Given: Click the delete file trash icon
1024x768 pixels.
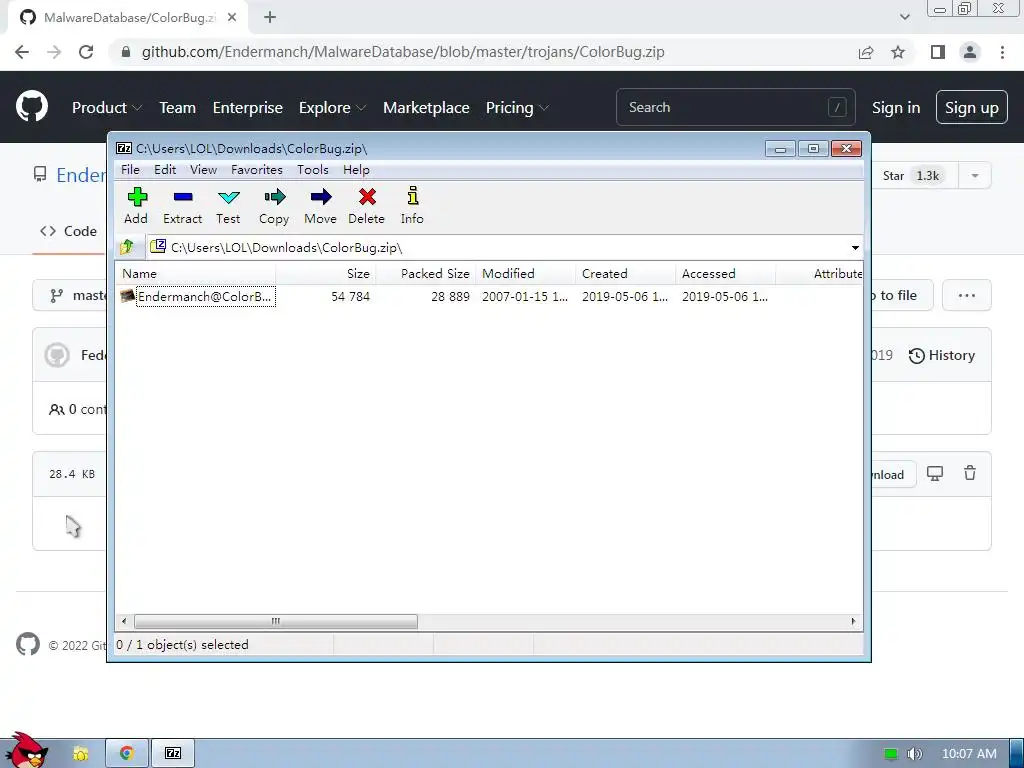Looking at the screenshot, I should click(970, 473).
